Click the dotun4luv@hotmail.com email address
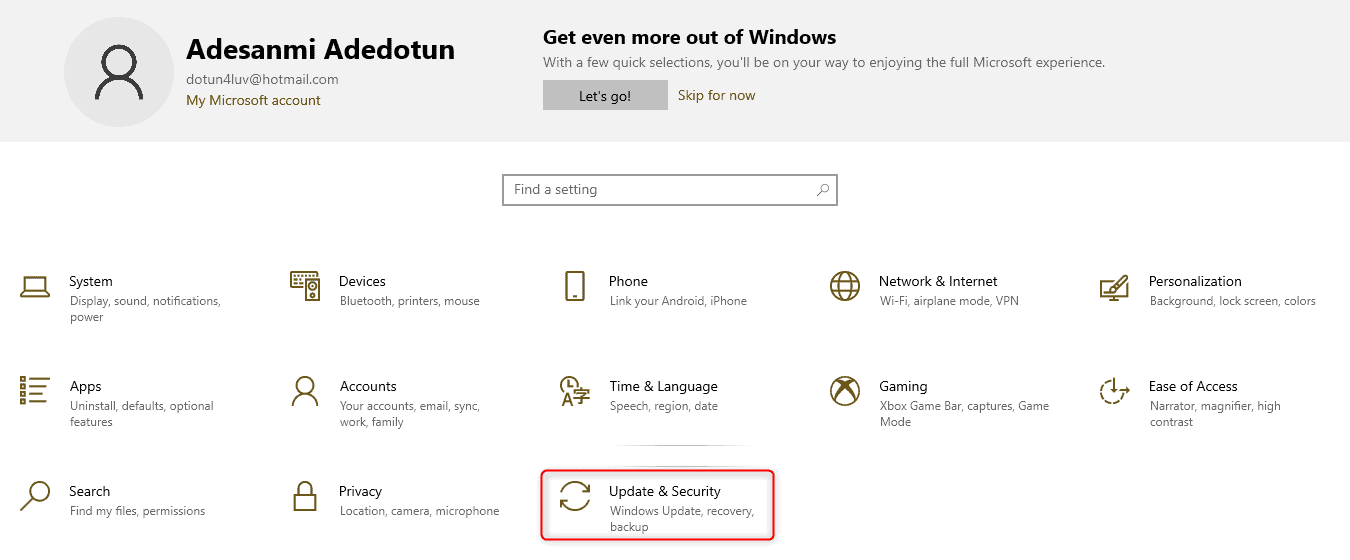Viewport: 1350px width, 560px height. click(262, 79)
